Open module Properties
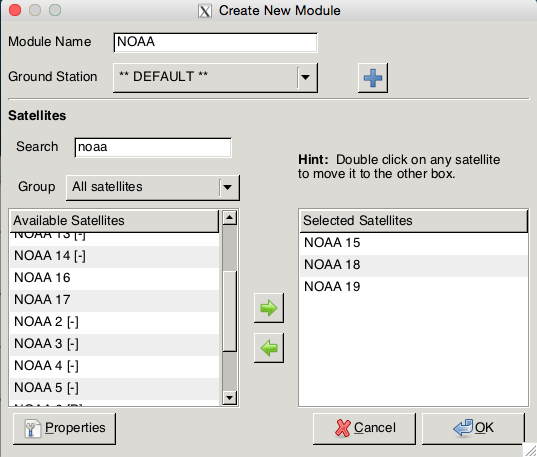 (64, 428)
